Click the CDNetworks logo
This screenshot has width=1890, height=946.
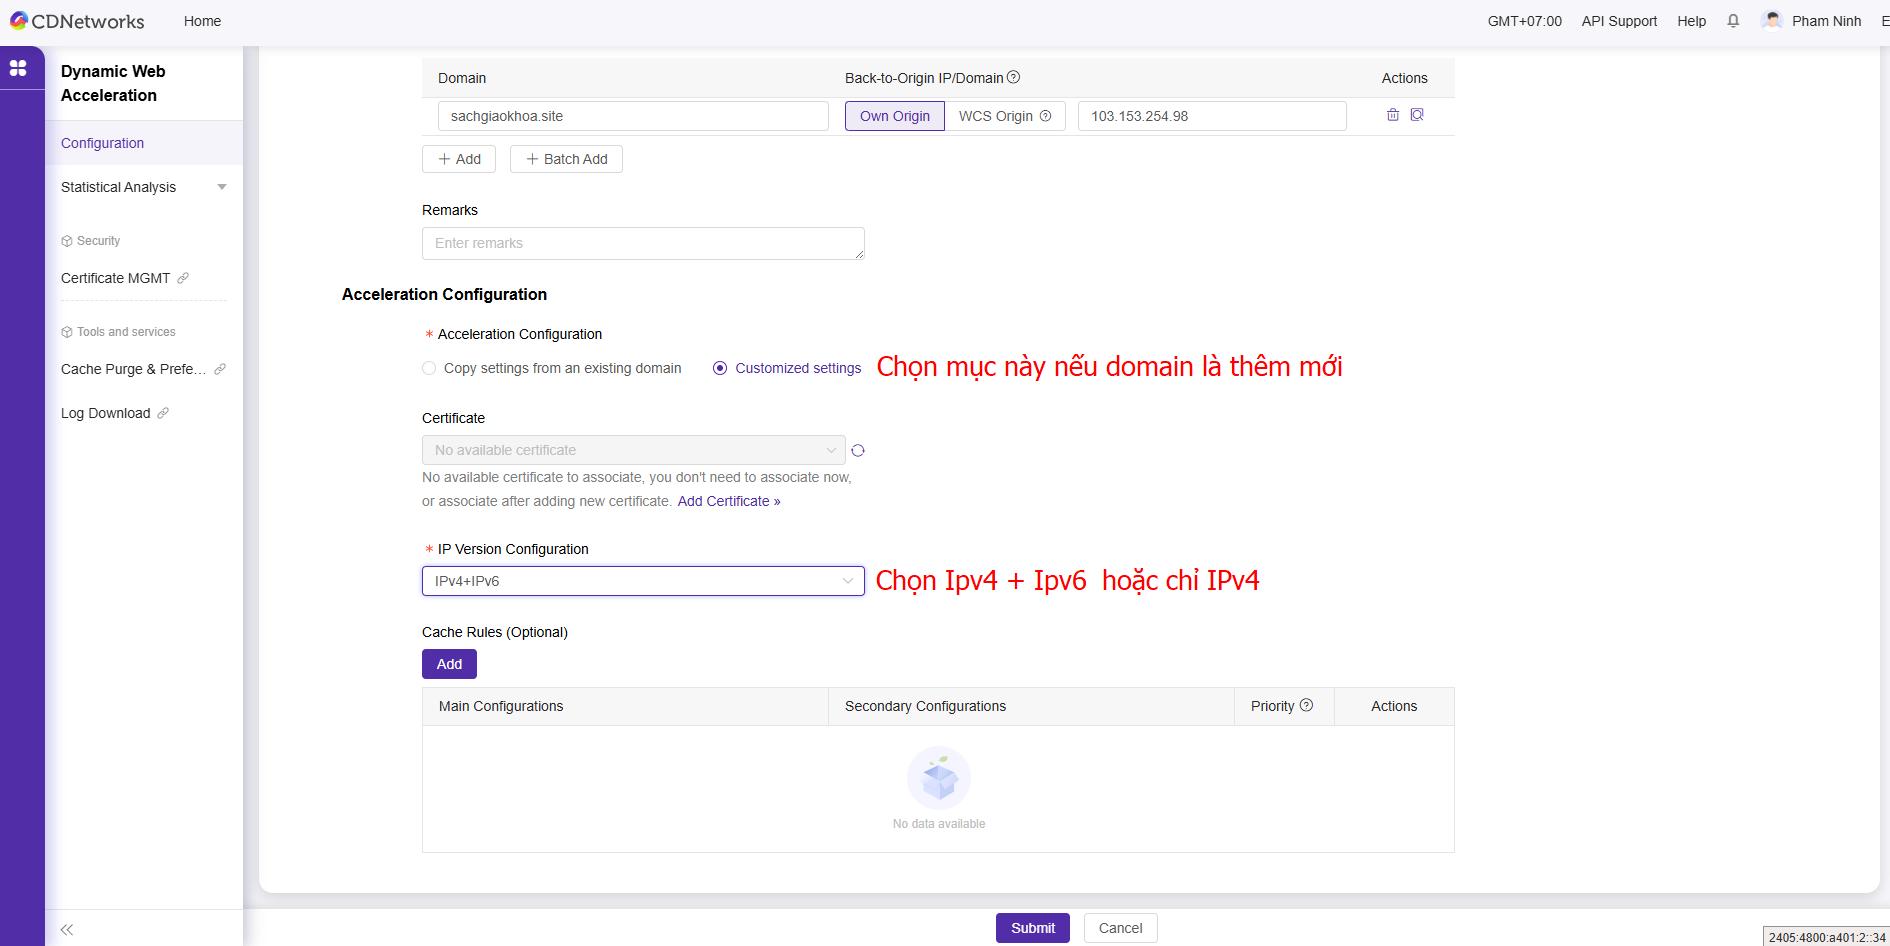point(77,21)
